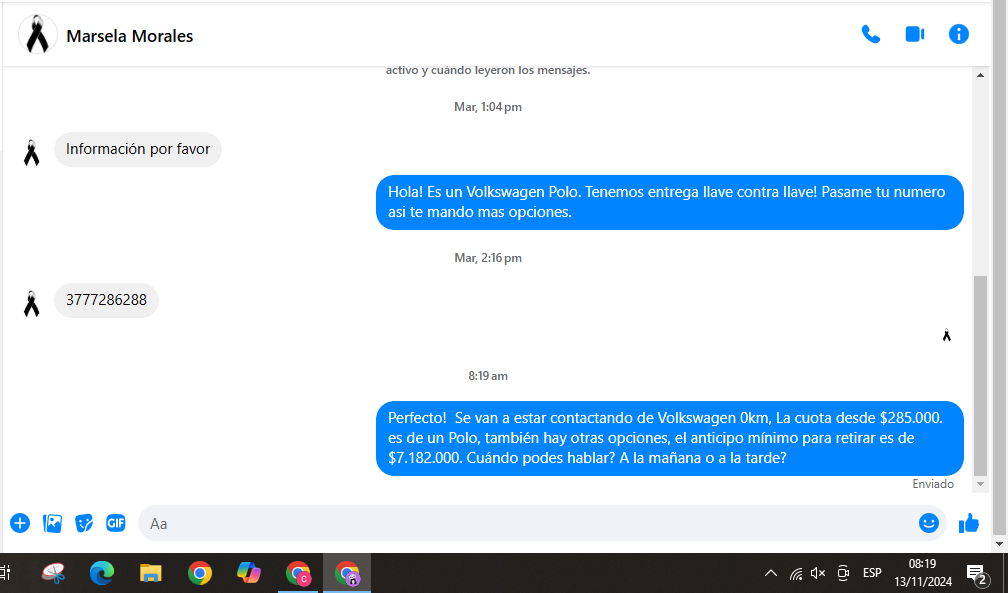Open the Windows notification center

click(976, 574)
